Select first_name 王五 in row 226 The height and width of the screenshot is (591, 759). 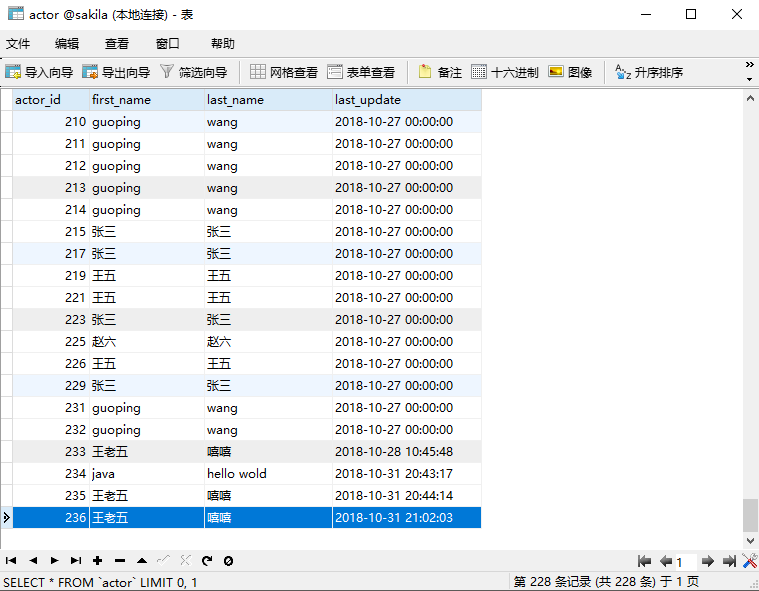pos(147,364)
